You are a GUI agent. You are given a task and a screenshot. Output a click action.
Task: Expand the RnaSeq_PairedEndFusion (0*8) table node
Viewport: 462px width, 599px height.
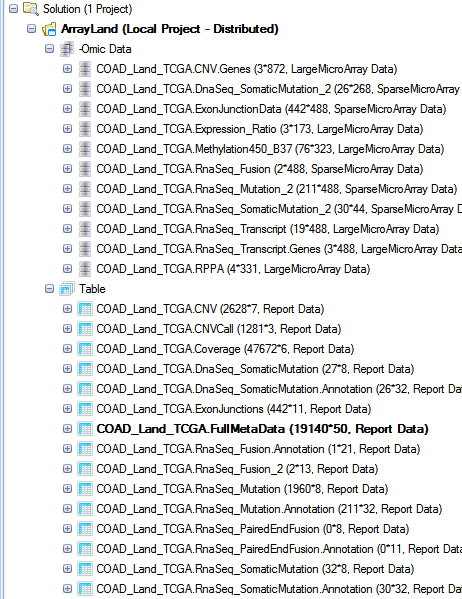(67, 528)
